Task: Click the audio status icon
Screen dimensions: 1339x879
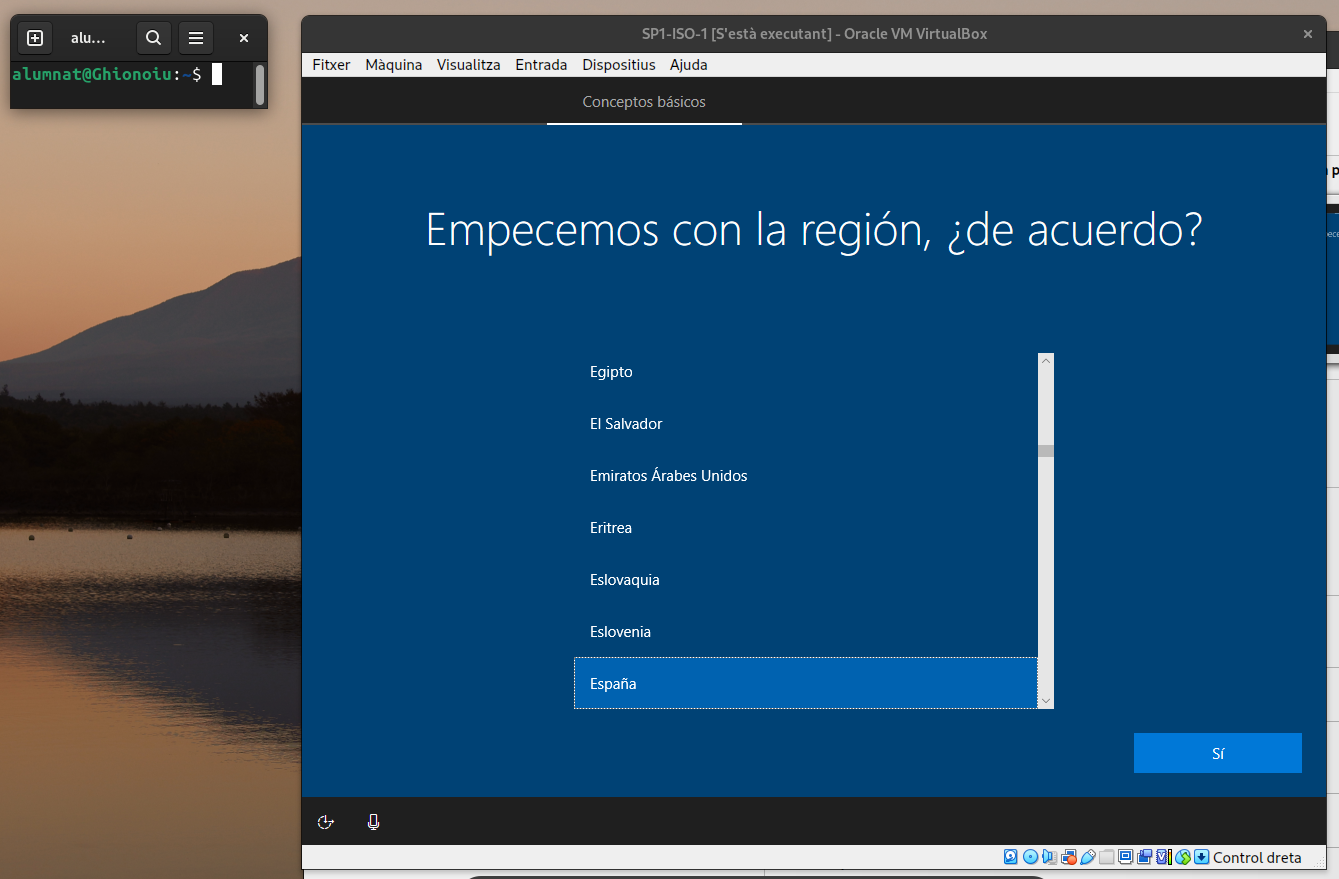Action: [1049, 857]
